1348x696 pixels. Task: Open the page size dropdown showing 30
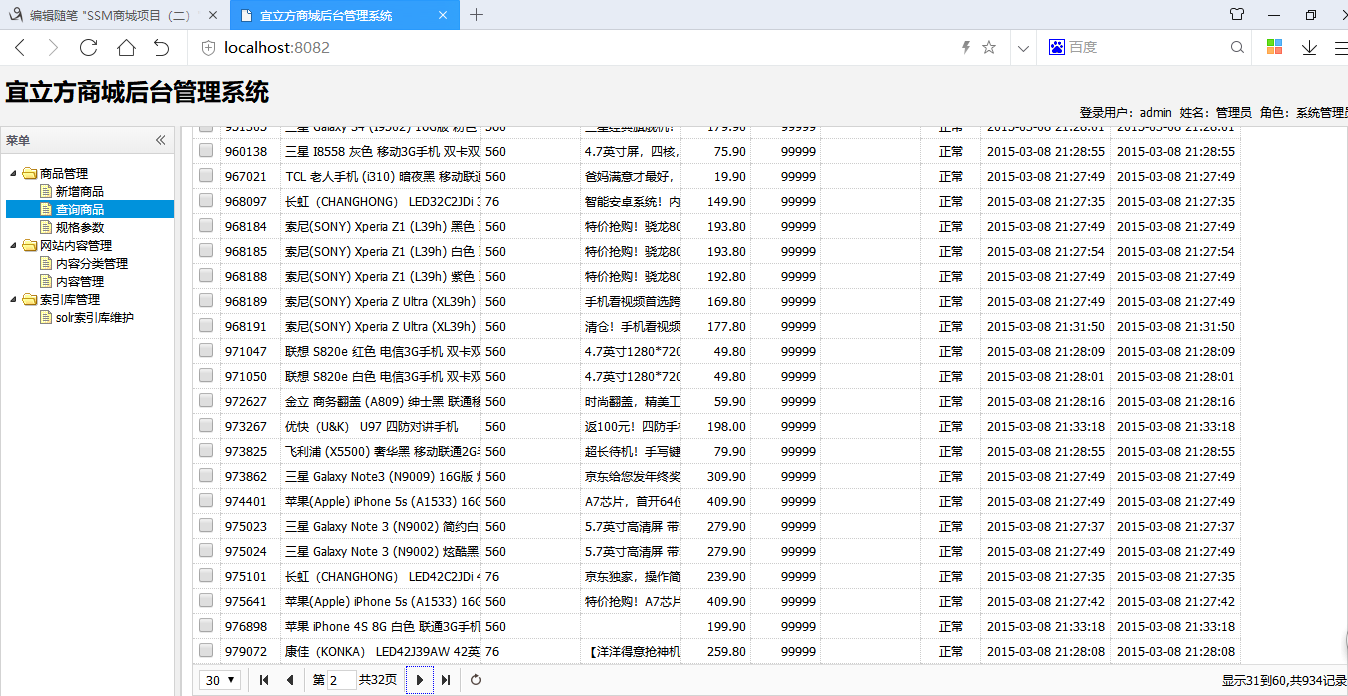click(x=220, y=680)
